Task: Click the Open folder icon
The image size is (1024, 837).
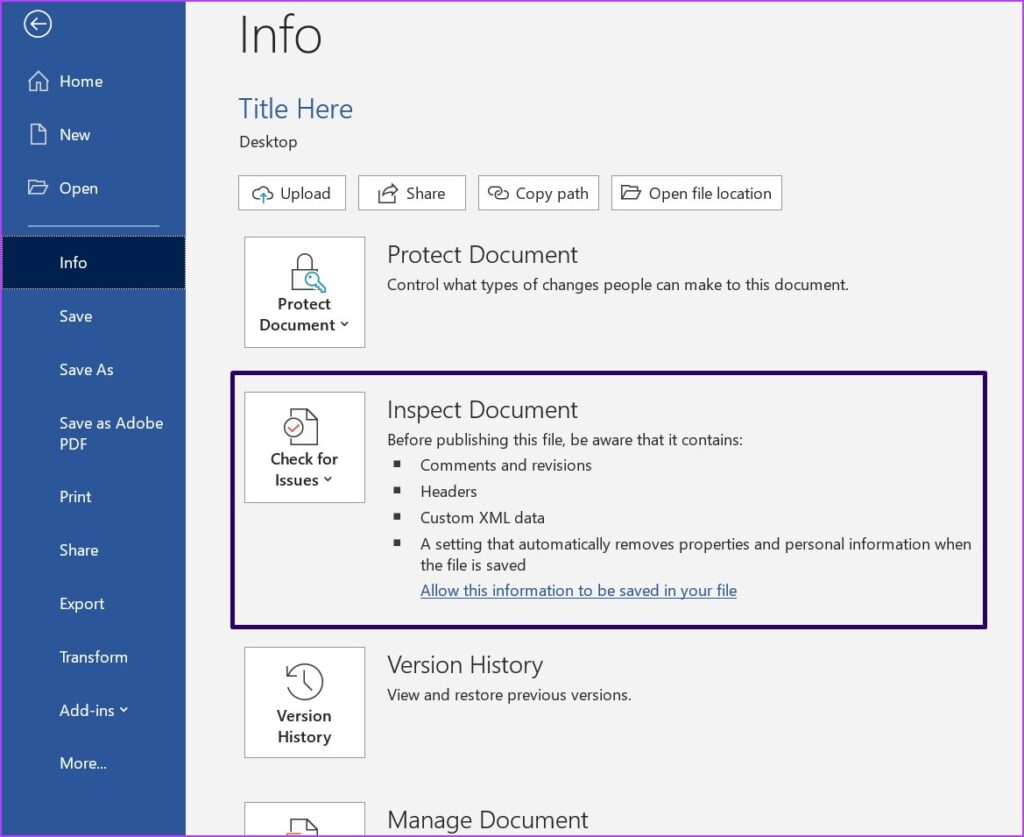Action: [x=38, y=188]
